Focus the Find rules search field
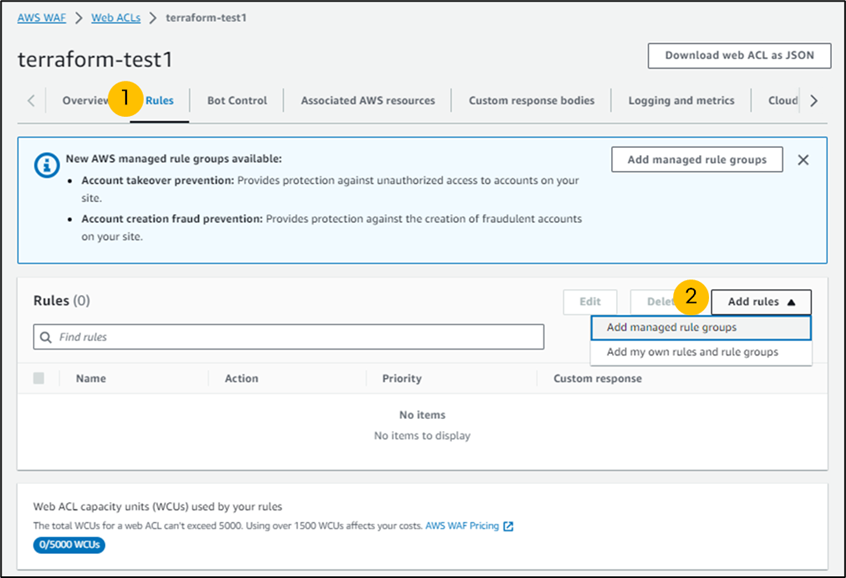Image resolution: width=846 pixels, height=578 pixels. tap(289, 337)
